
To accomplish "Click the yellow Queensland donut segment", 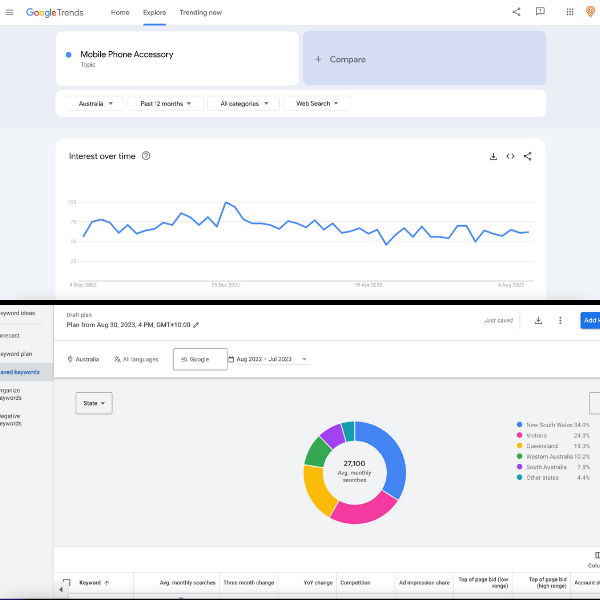I will coord(318,492).
